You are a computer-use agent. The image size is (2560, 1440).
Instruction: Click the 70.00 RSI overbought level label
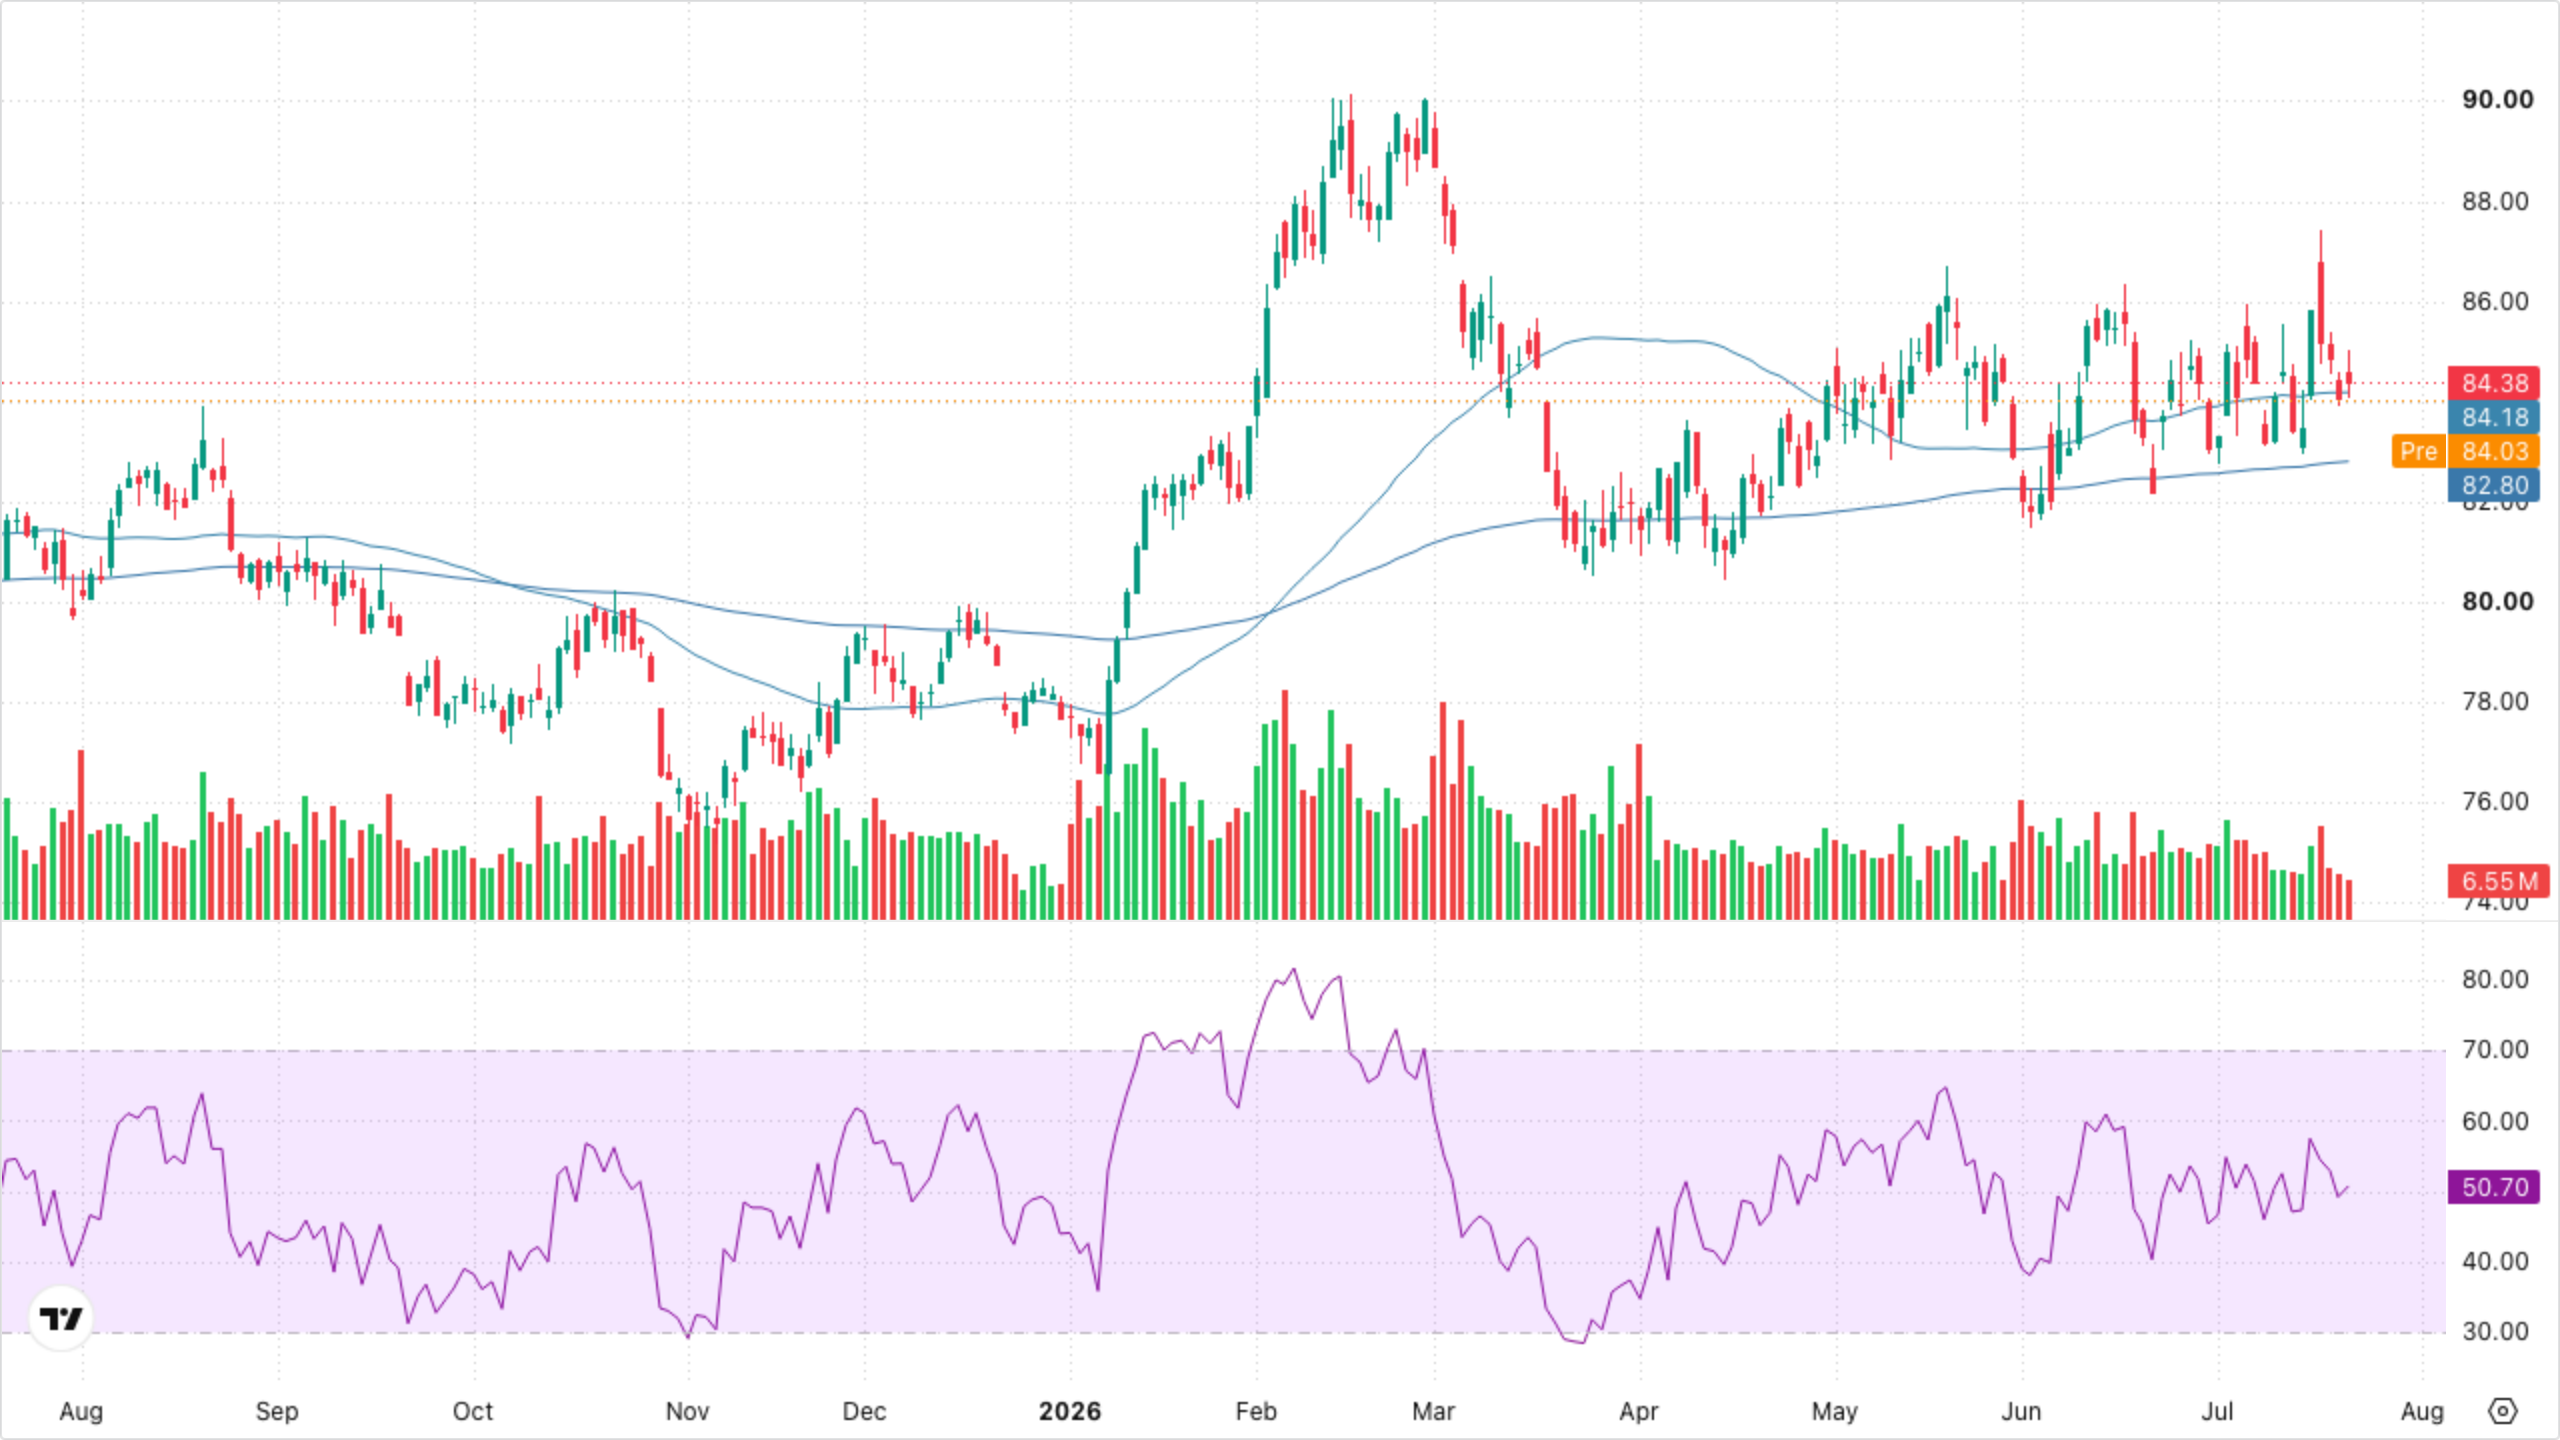point(2495,1049)
